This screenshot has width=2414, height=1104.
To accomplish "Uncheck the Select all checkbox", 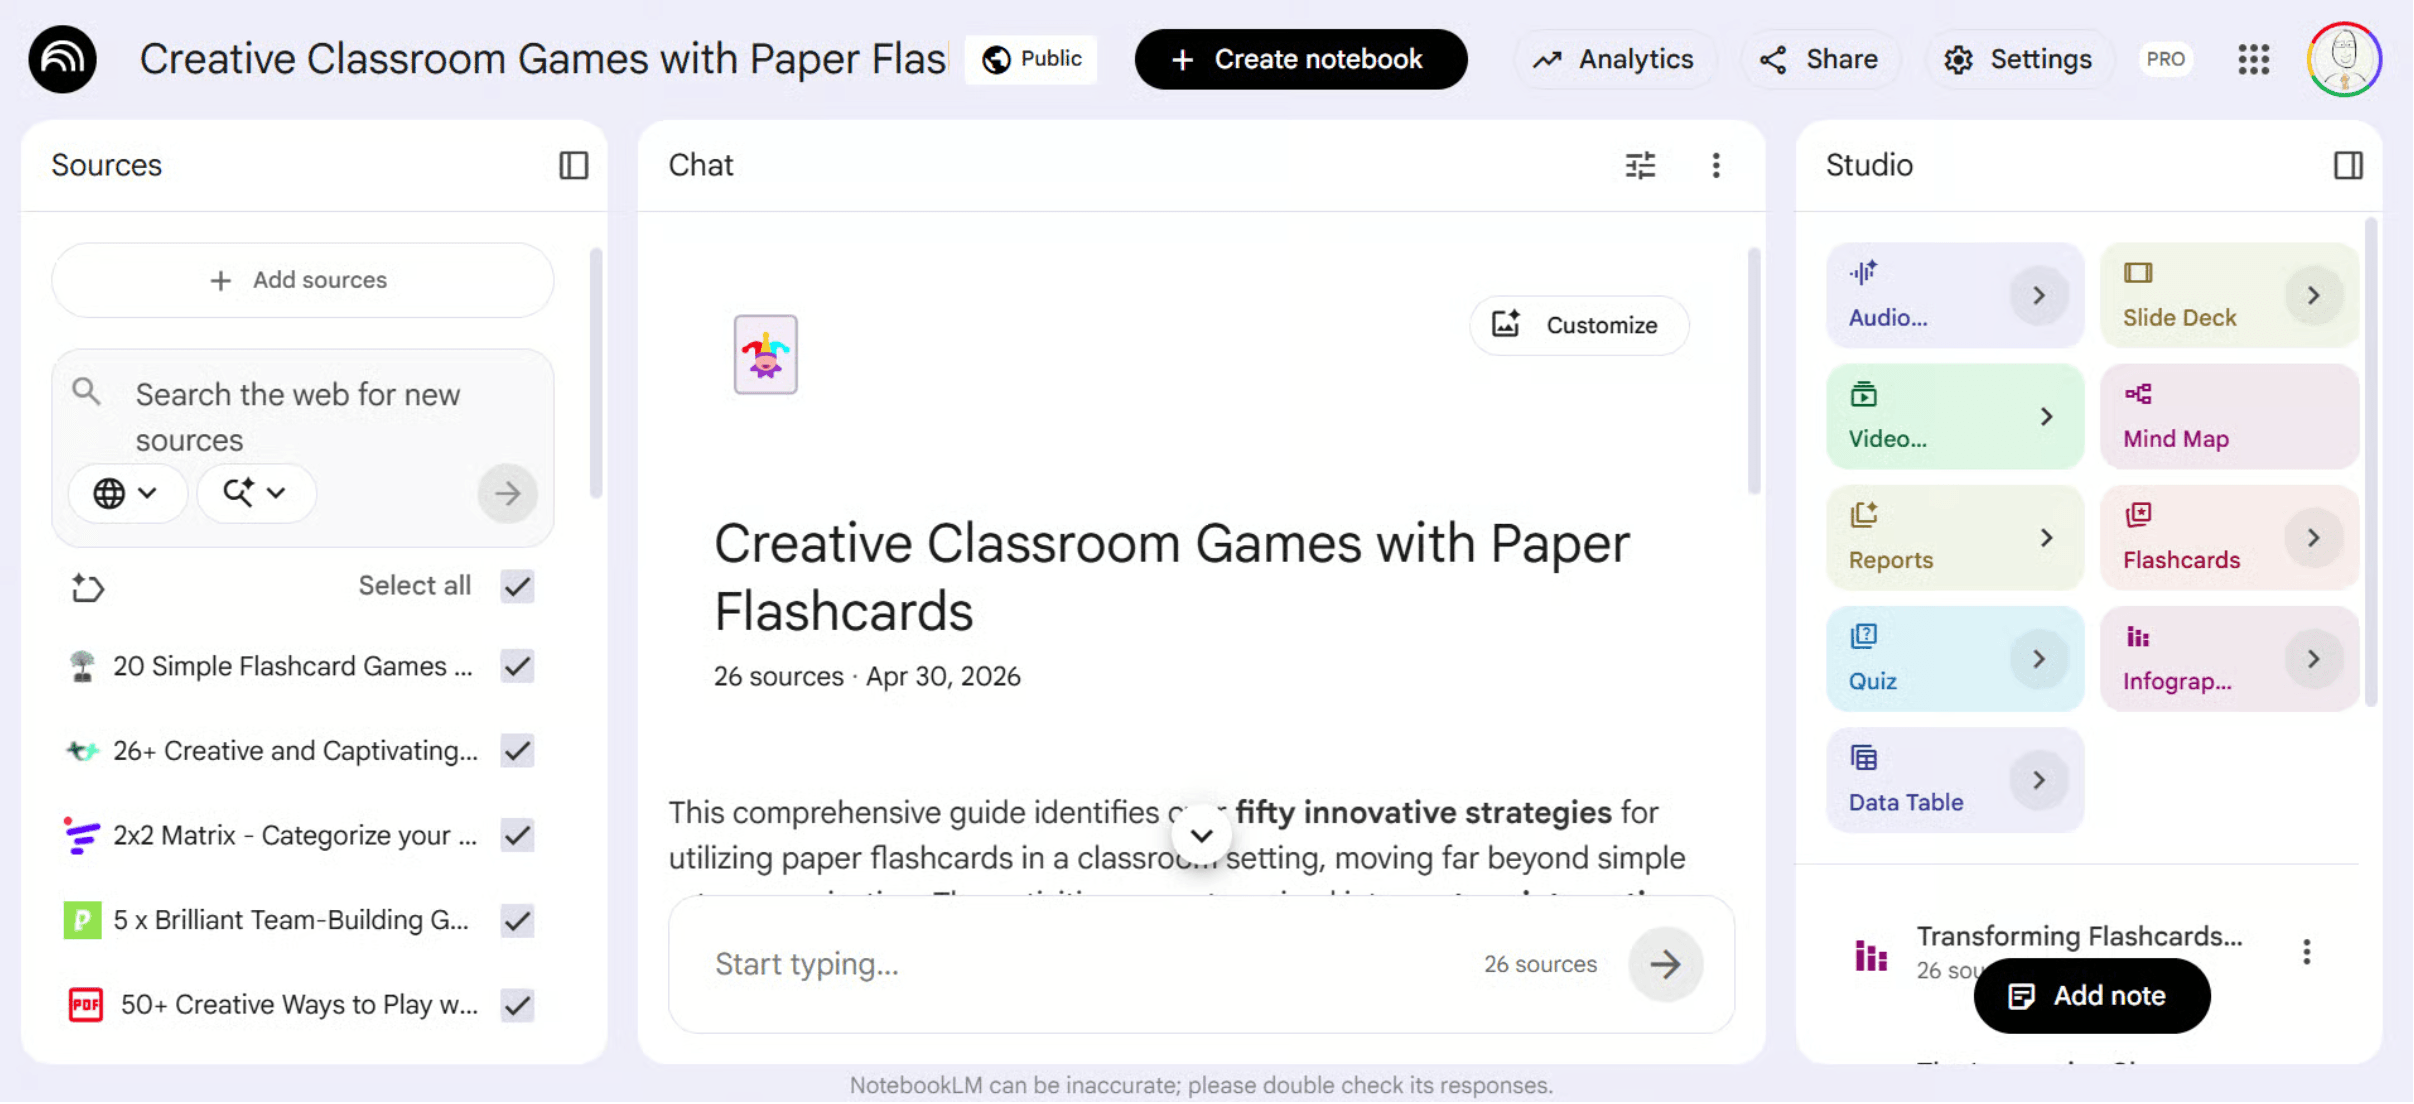I will 517,586.
